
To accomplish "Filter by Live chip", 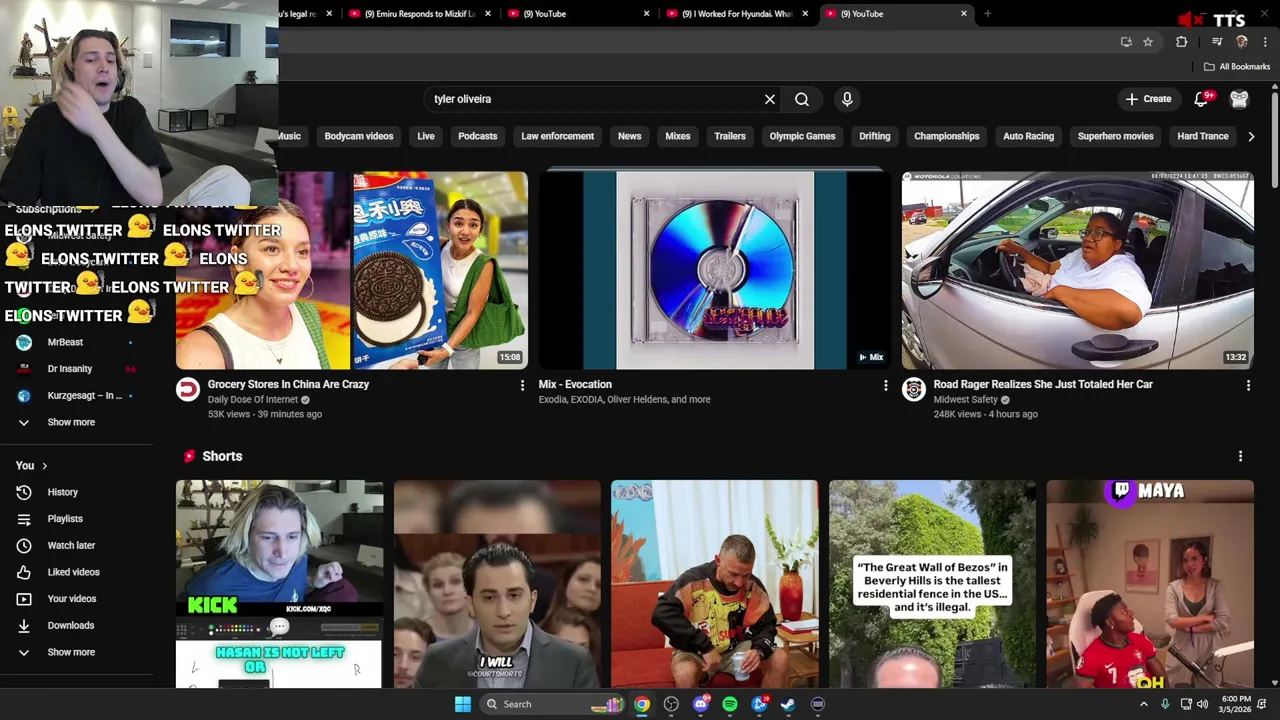I will point(426,136).
